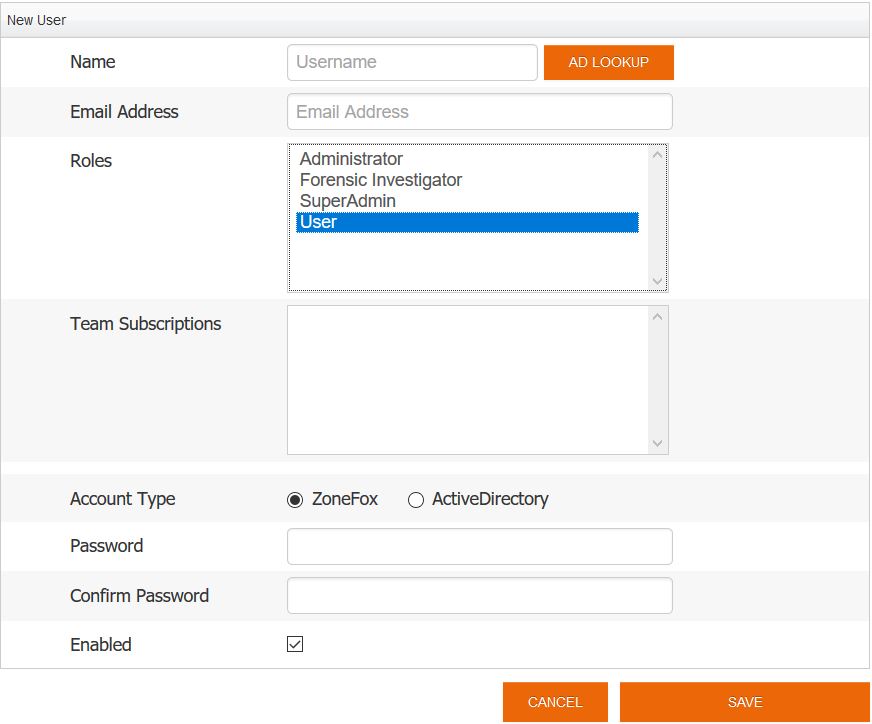Choose SuperAdmin from the Roles list

347,201
